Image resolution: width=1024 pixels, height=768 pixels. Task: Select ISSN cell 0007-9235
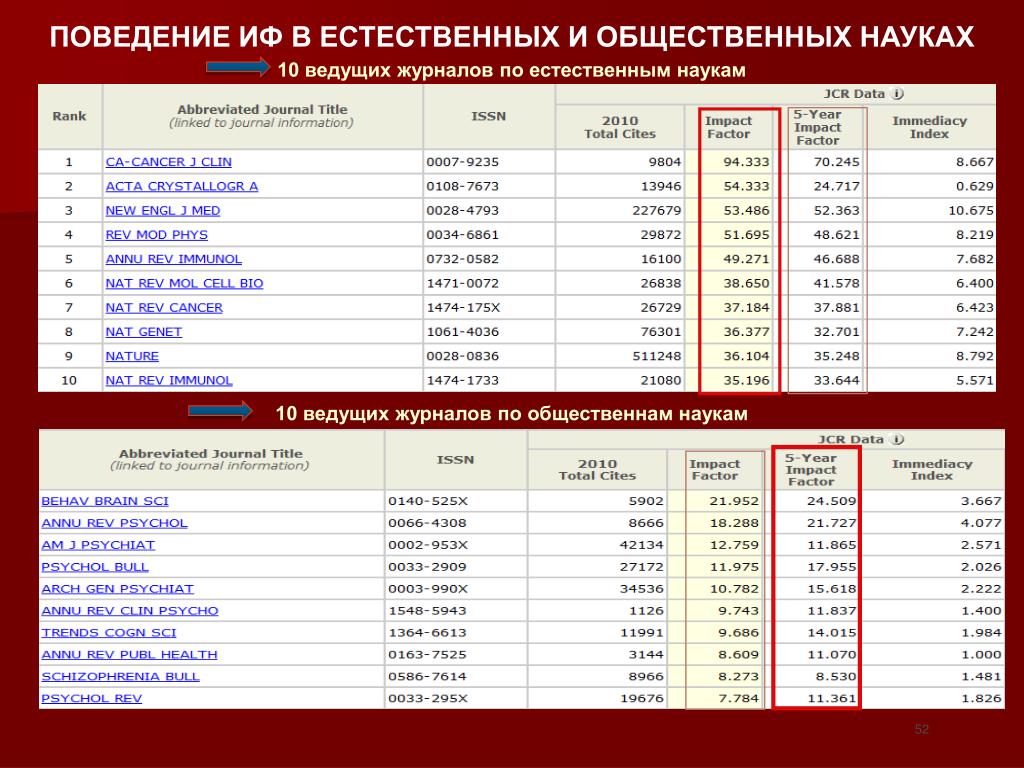click(462, 162)
